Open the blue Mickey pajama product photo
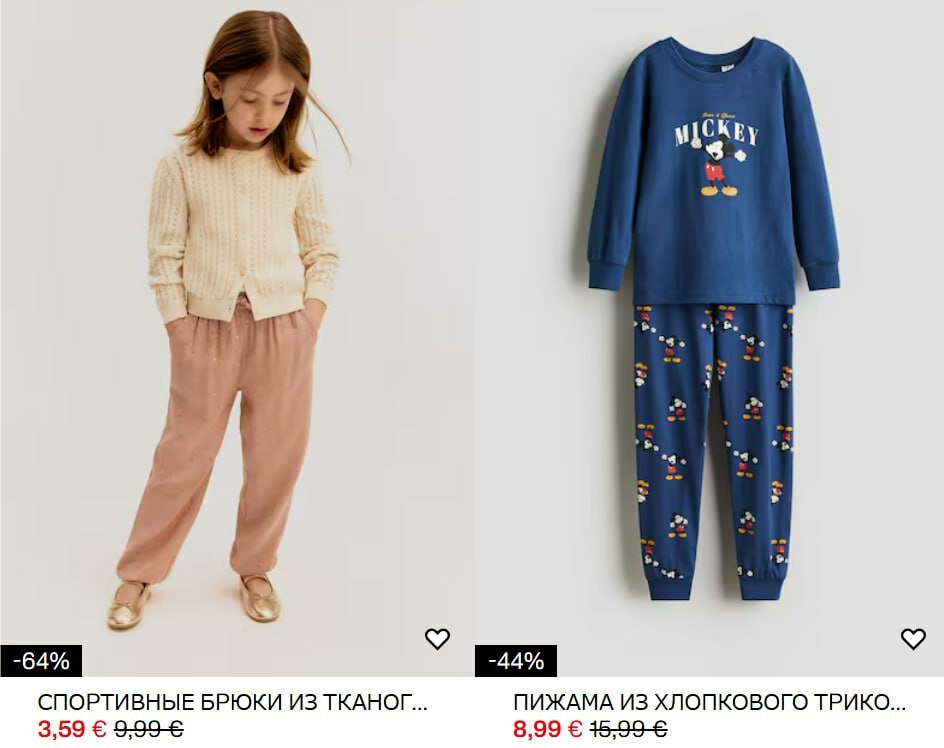Image resolution: width=944 pixels, height=748 pixels. [709, 338]
